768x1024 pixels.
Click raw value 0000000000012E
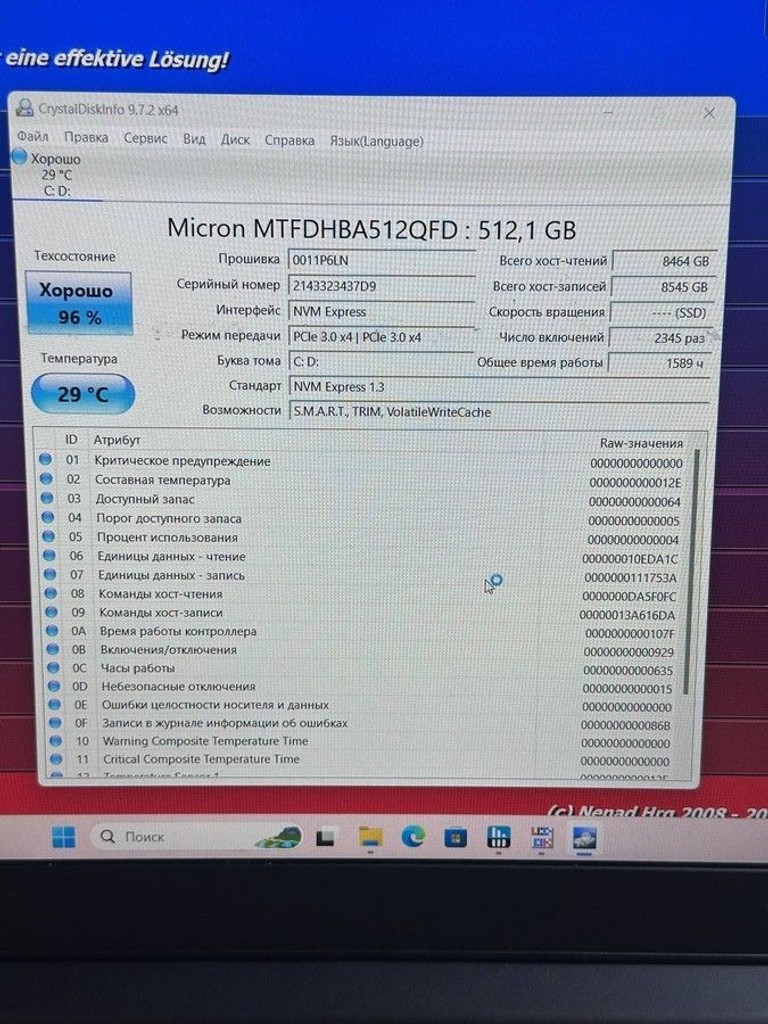(x=635, y=483)
